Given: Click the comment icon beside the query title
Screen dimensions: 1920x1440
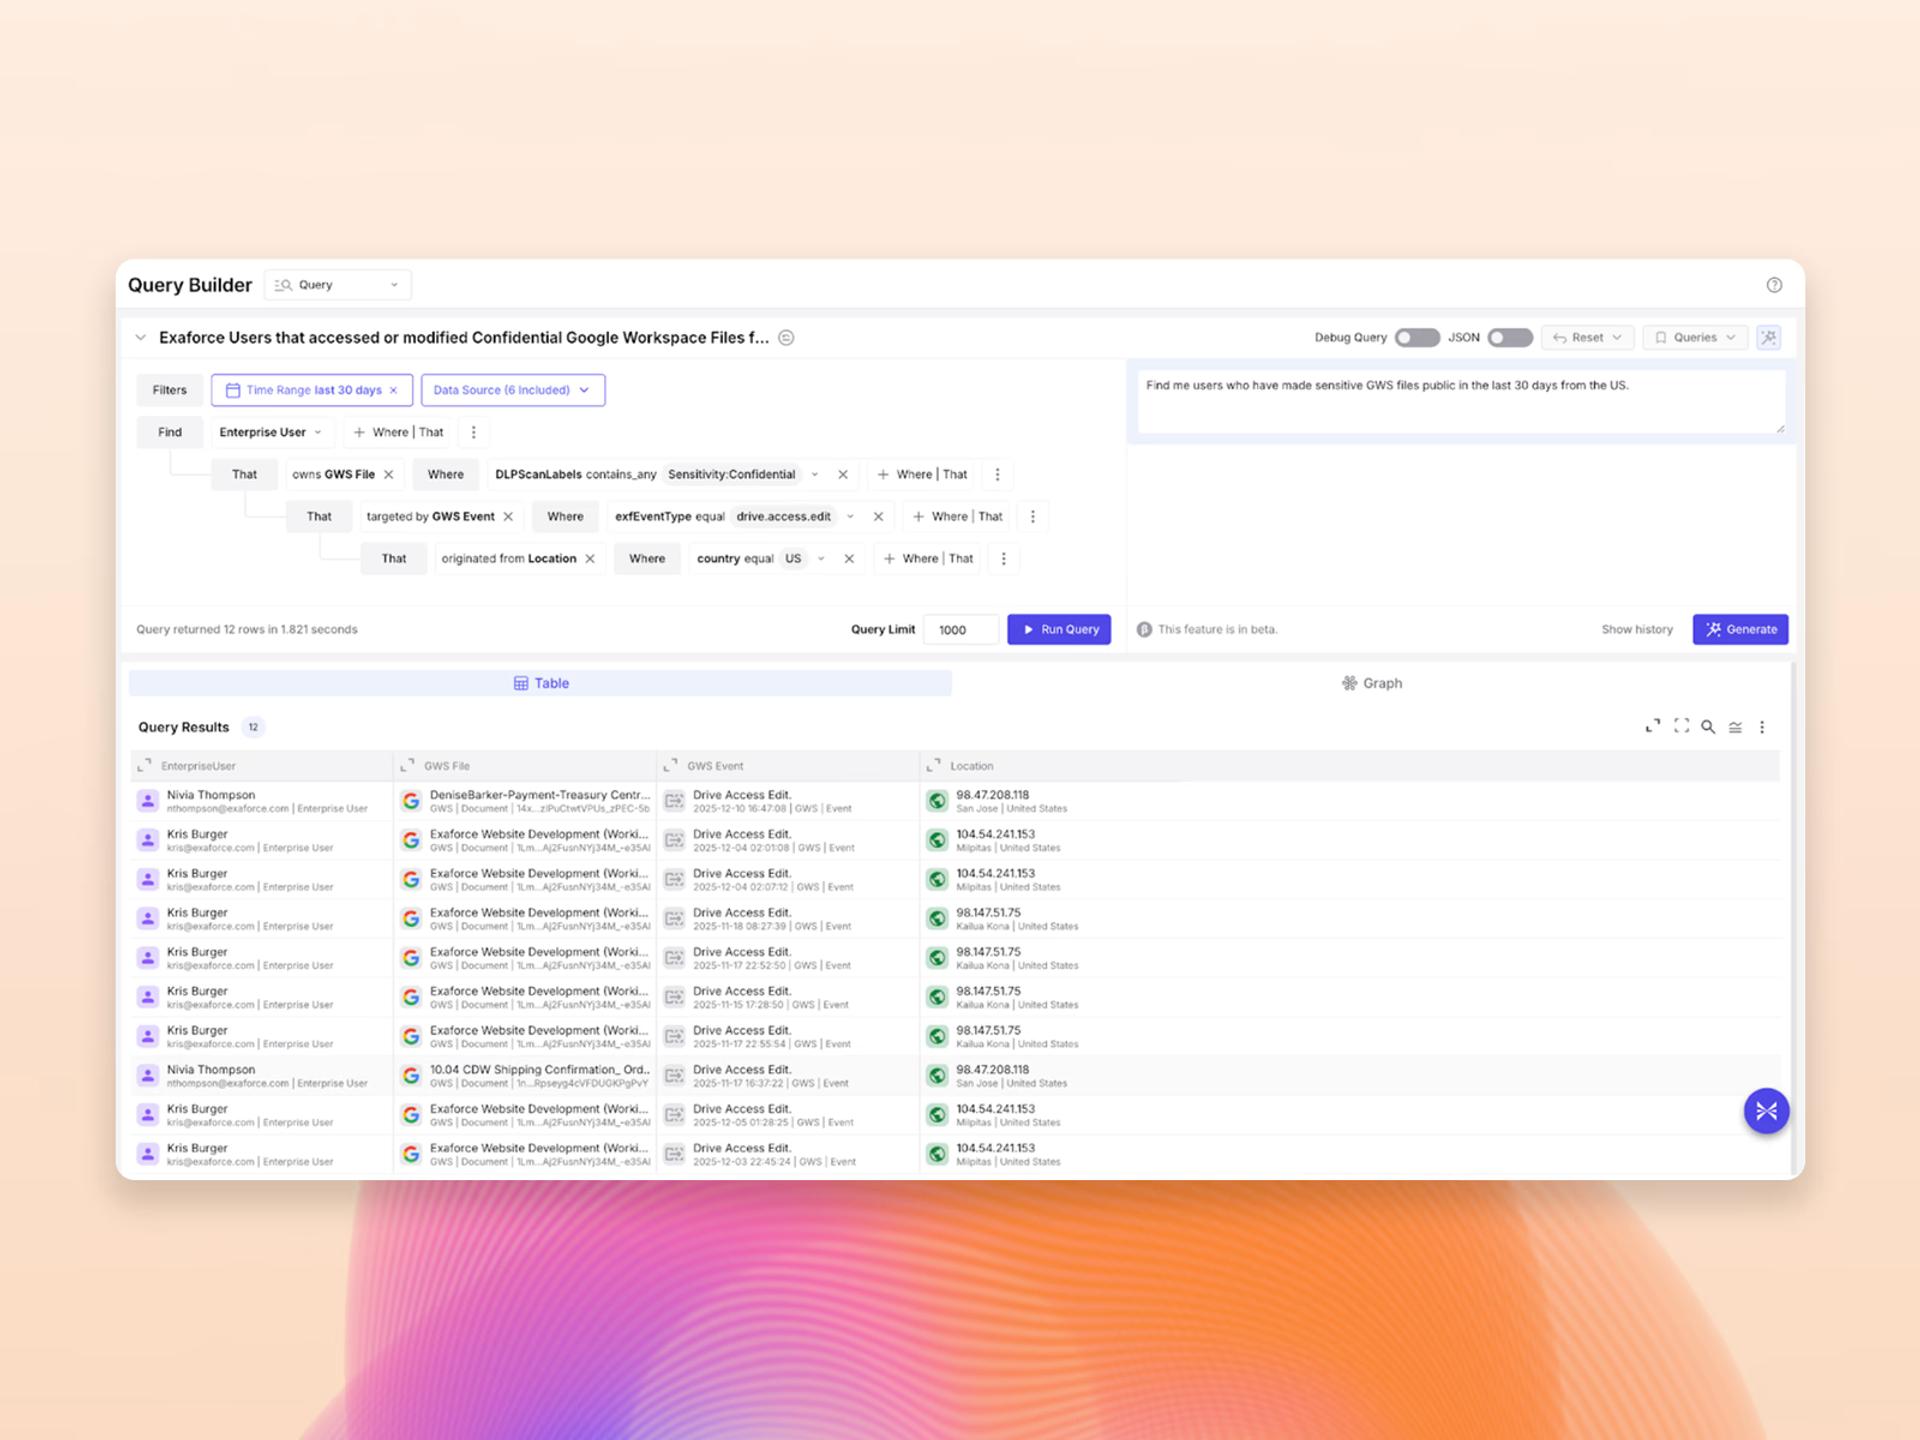Looking at the screenshot, I should 786,338.
